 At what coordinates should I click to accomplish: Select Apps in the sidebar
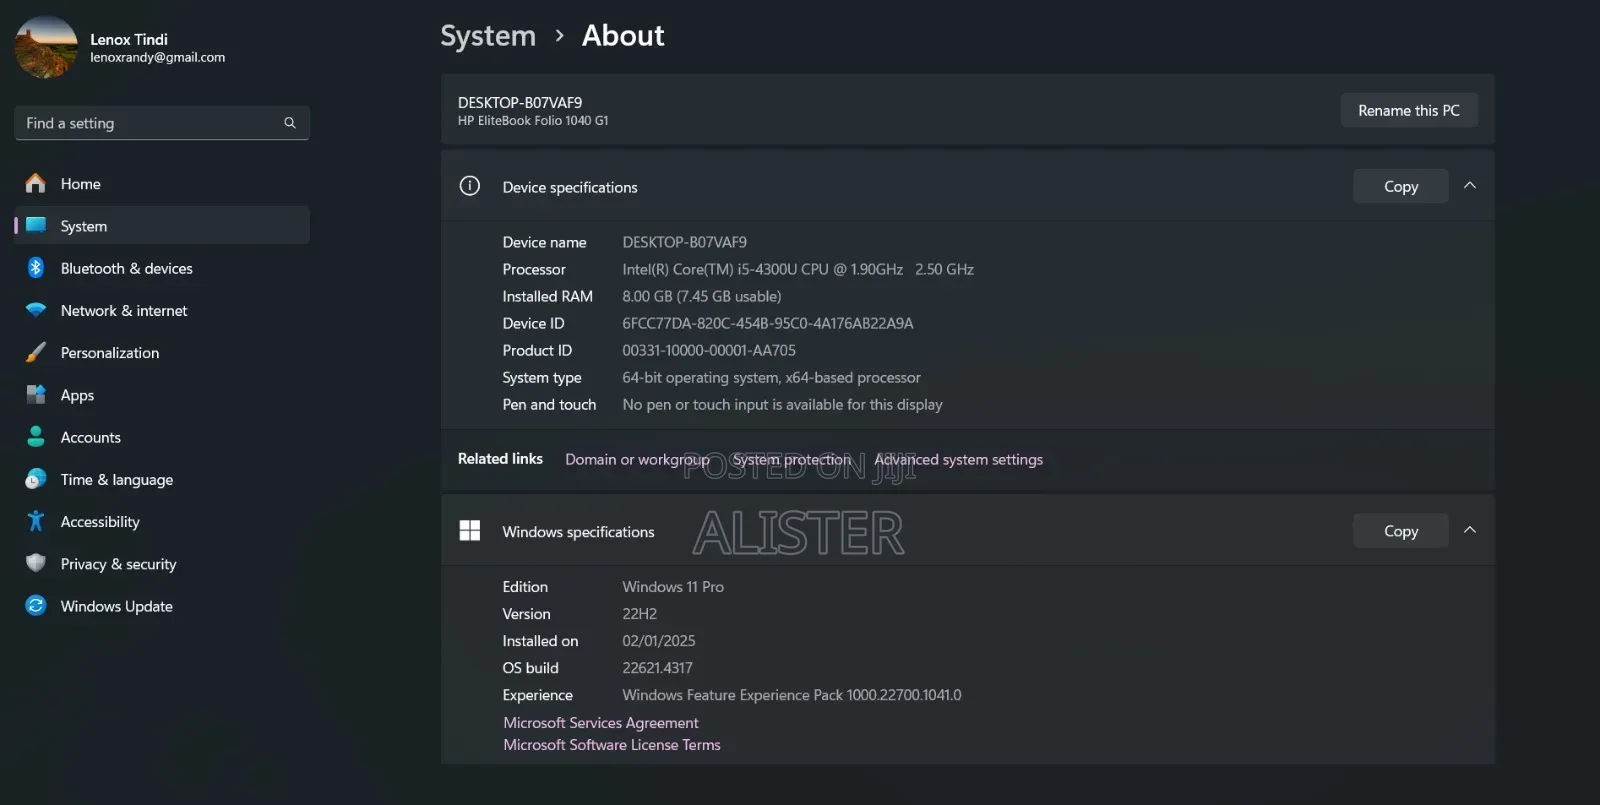point(162,394)
